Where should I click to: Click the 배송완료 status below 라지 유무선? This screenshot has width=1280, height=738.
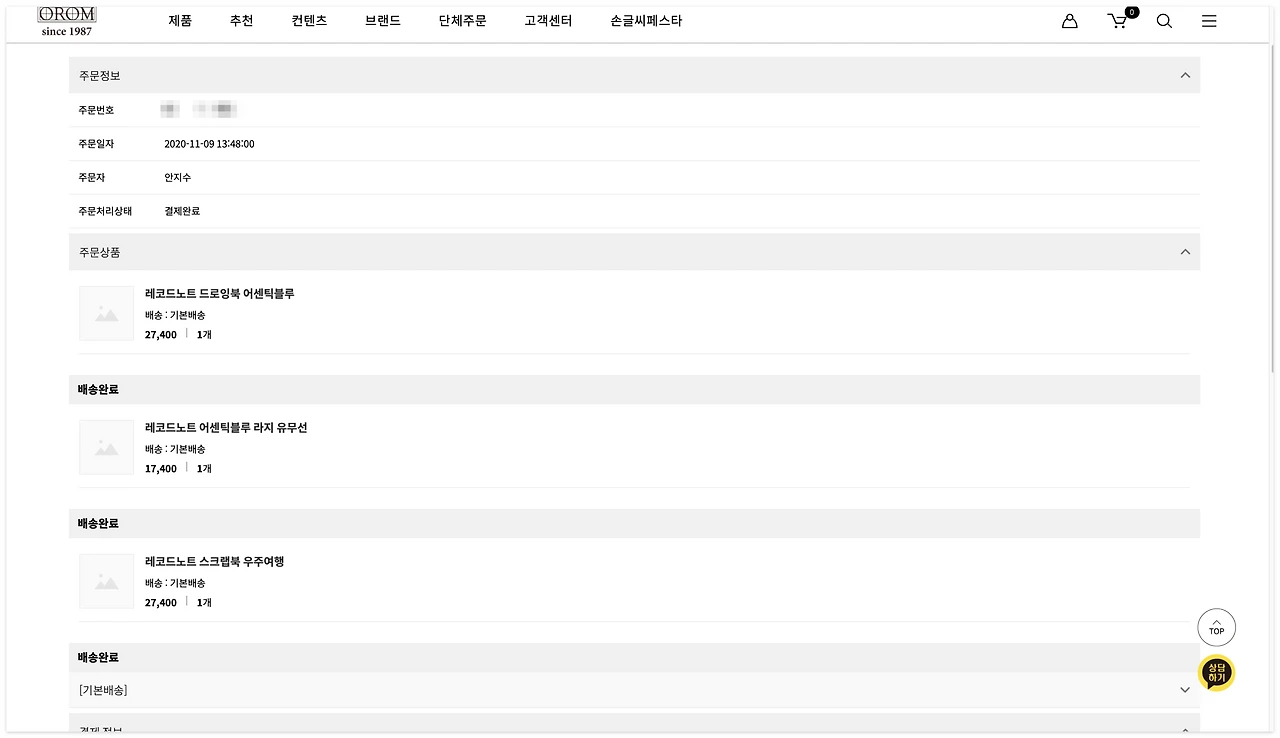98,524
